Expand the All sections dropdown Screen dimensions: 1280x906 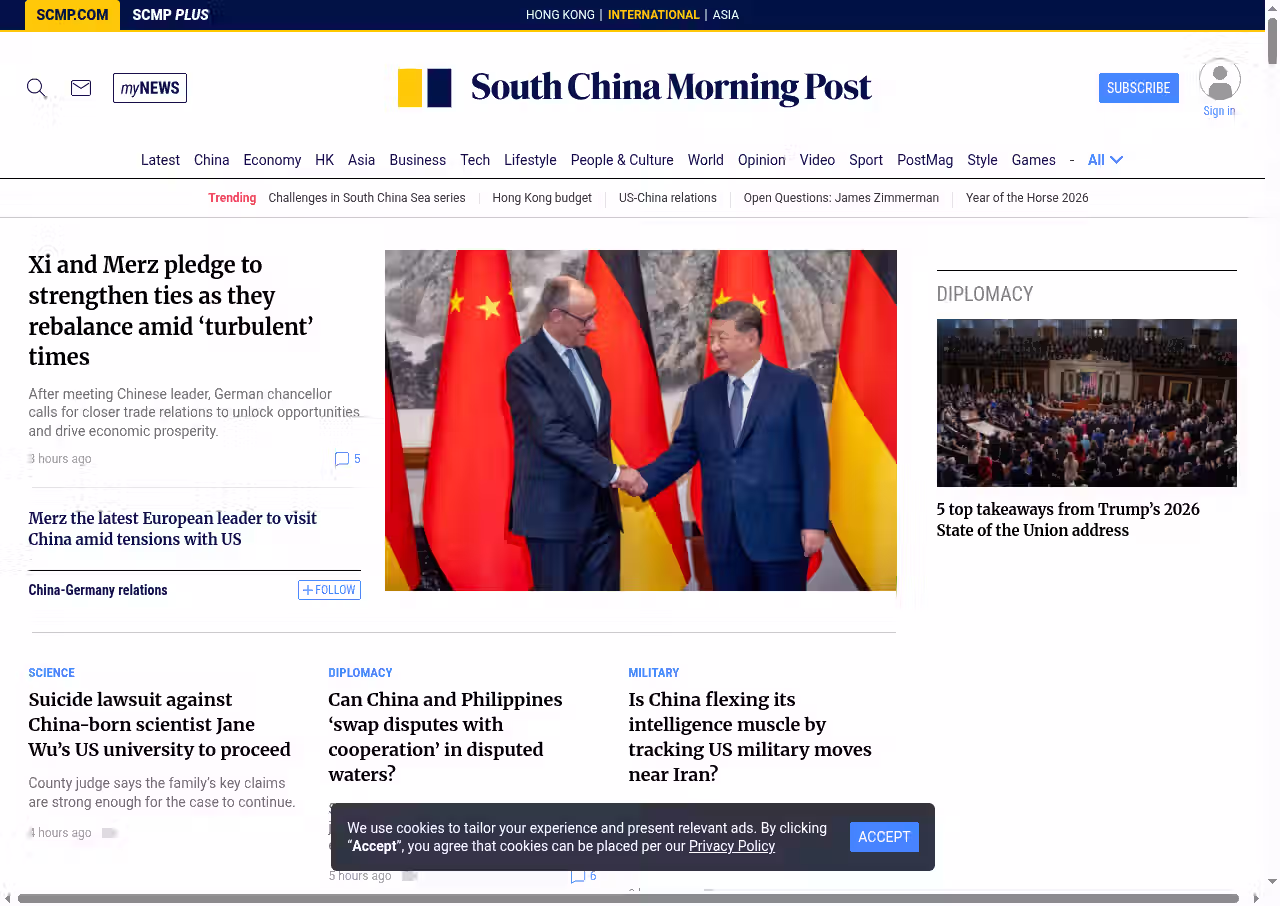point(1105,160)
